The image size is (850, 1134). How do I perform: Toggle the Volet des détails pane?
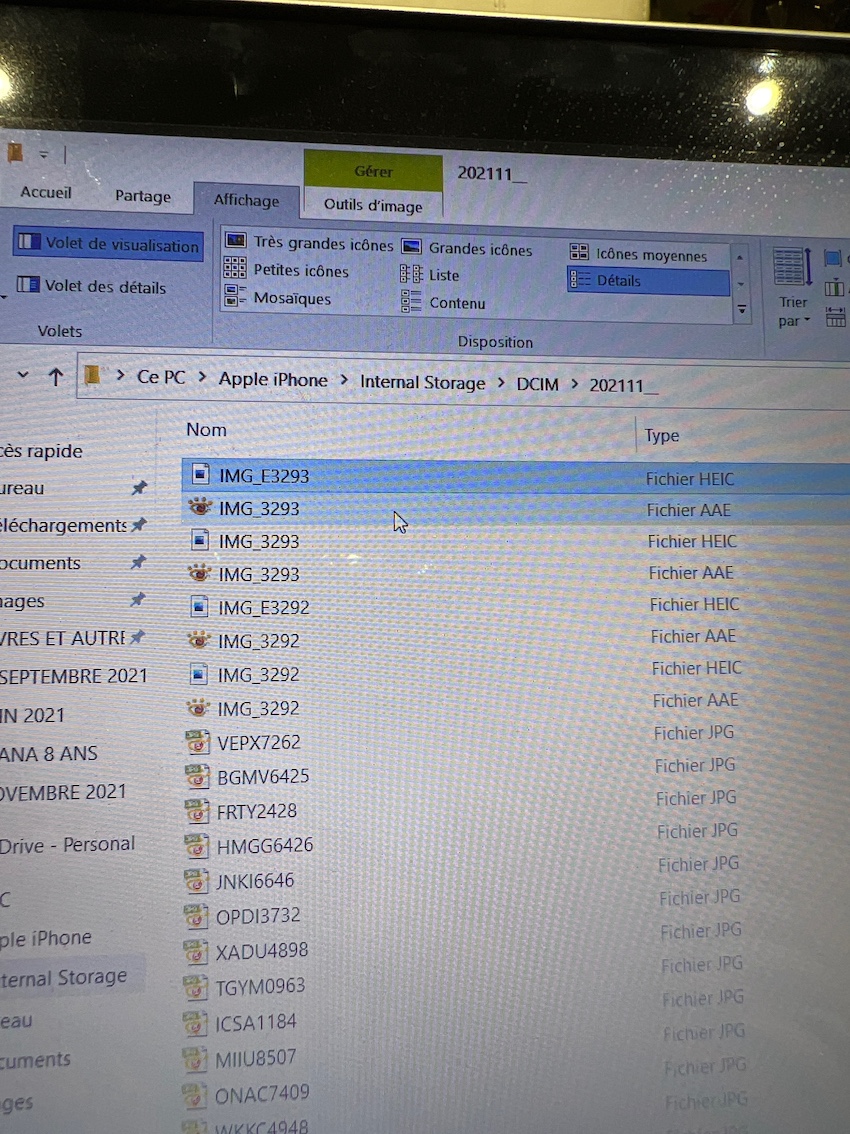91,286
